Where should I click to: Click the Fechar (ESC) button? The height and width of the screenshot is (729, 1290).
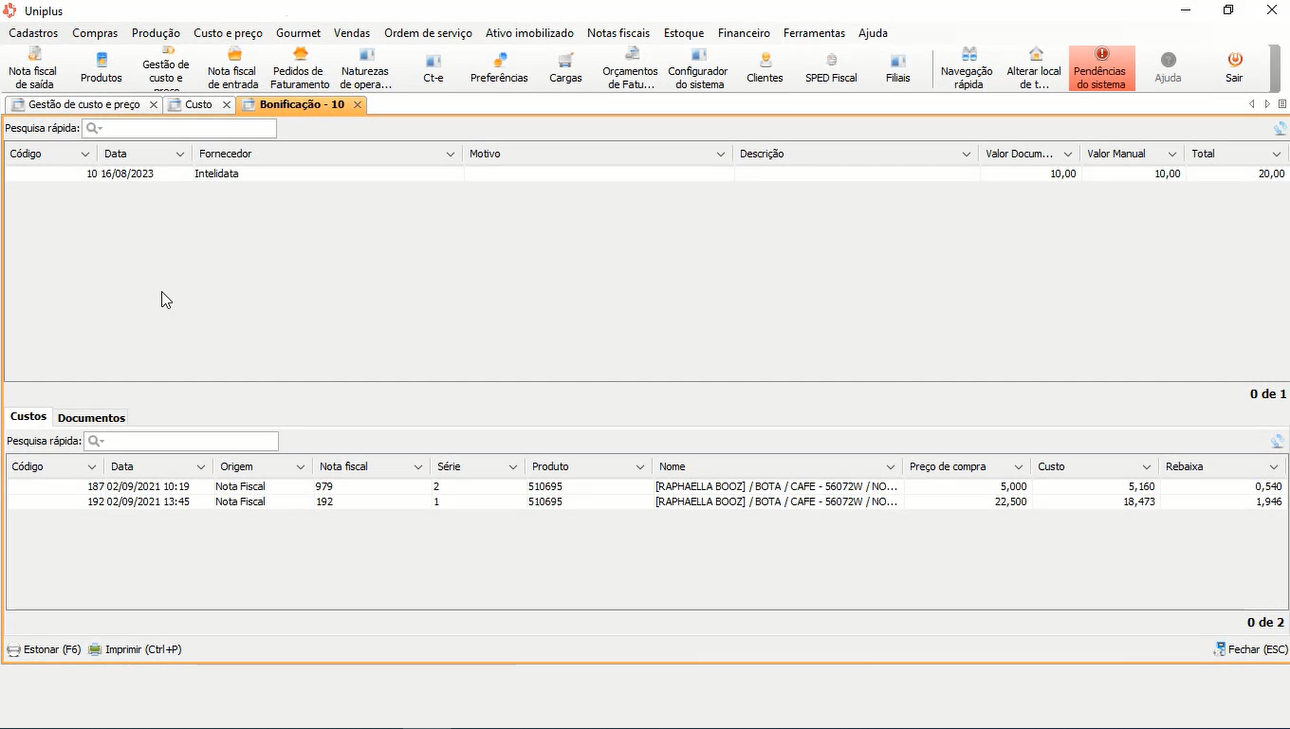click(1250, 649)
